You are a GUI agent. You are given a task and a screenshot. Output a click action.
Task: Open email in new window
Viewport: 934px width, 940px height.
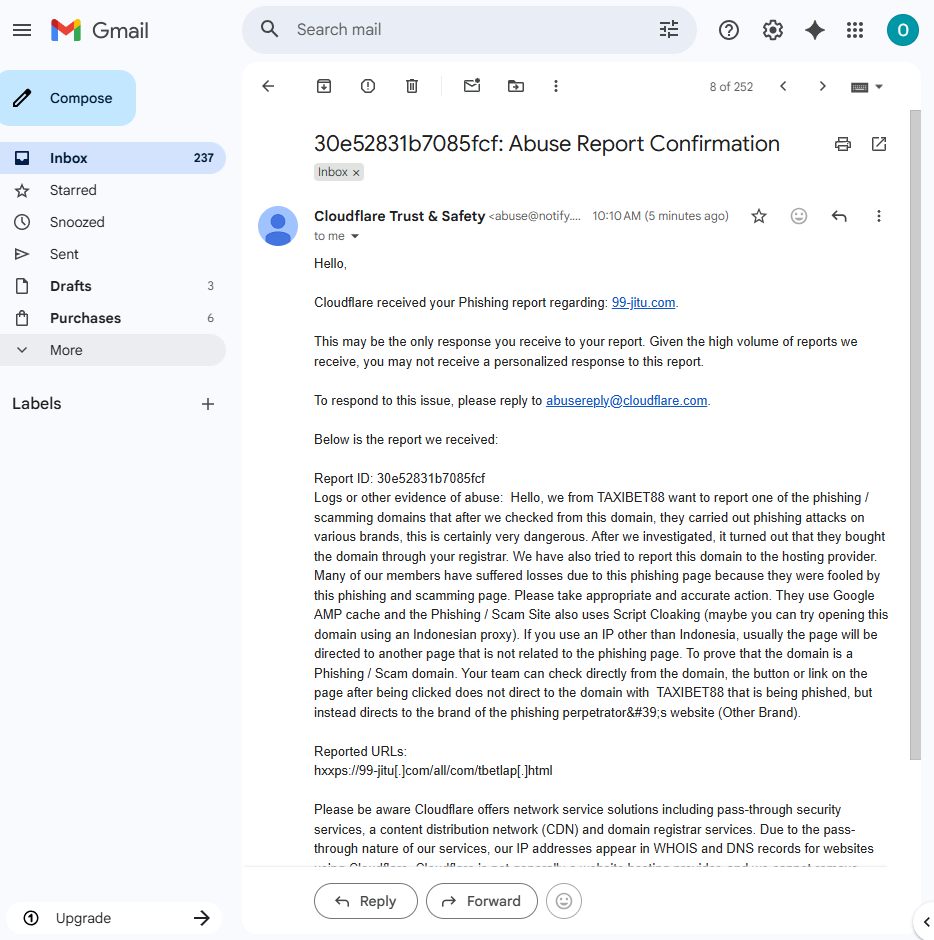[x=879, y=144]
